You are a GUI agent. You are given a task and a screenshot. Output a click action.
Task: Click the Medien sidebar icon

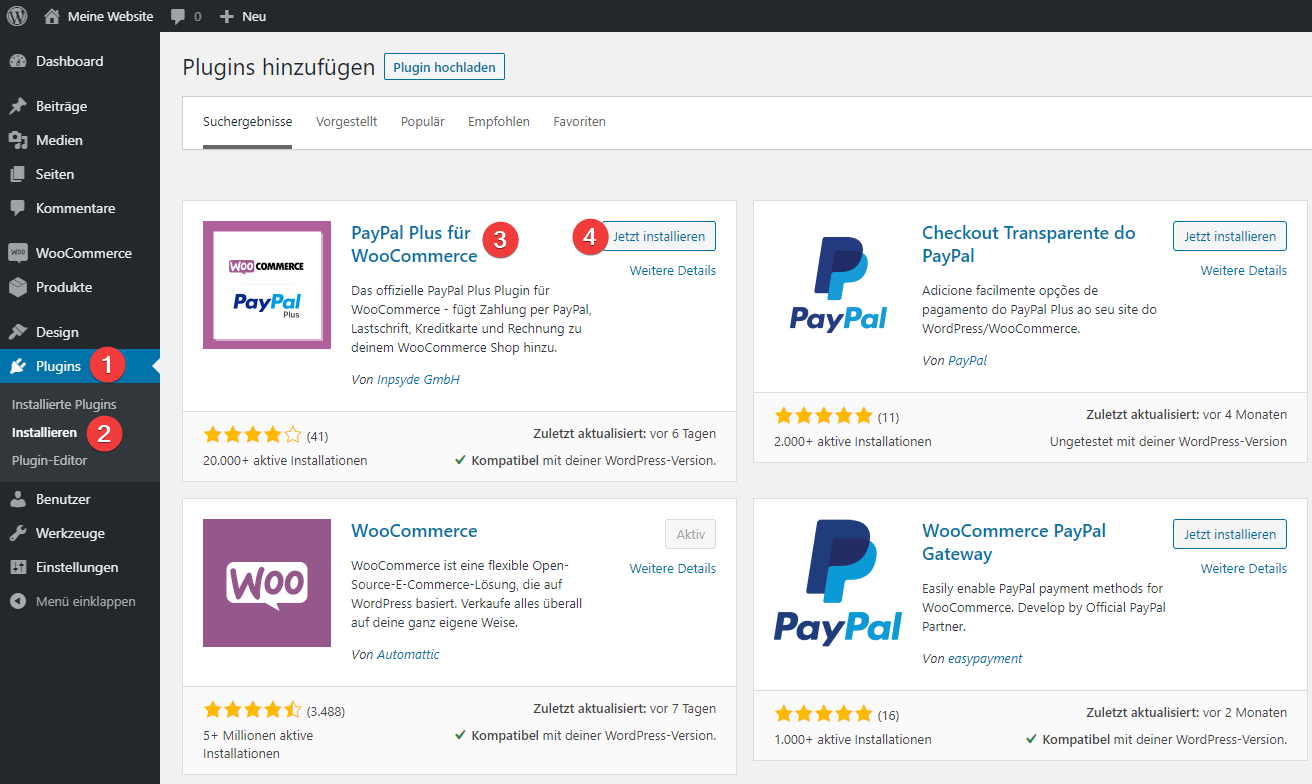[x=18, y=140]
